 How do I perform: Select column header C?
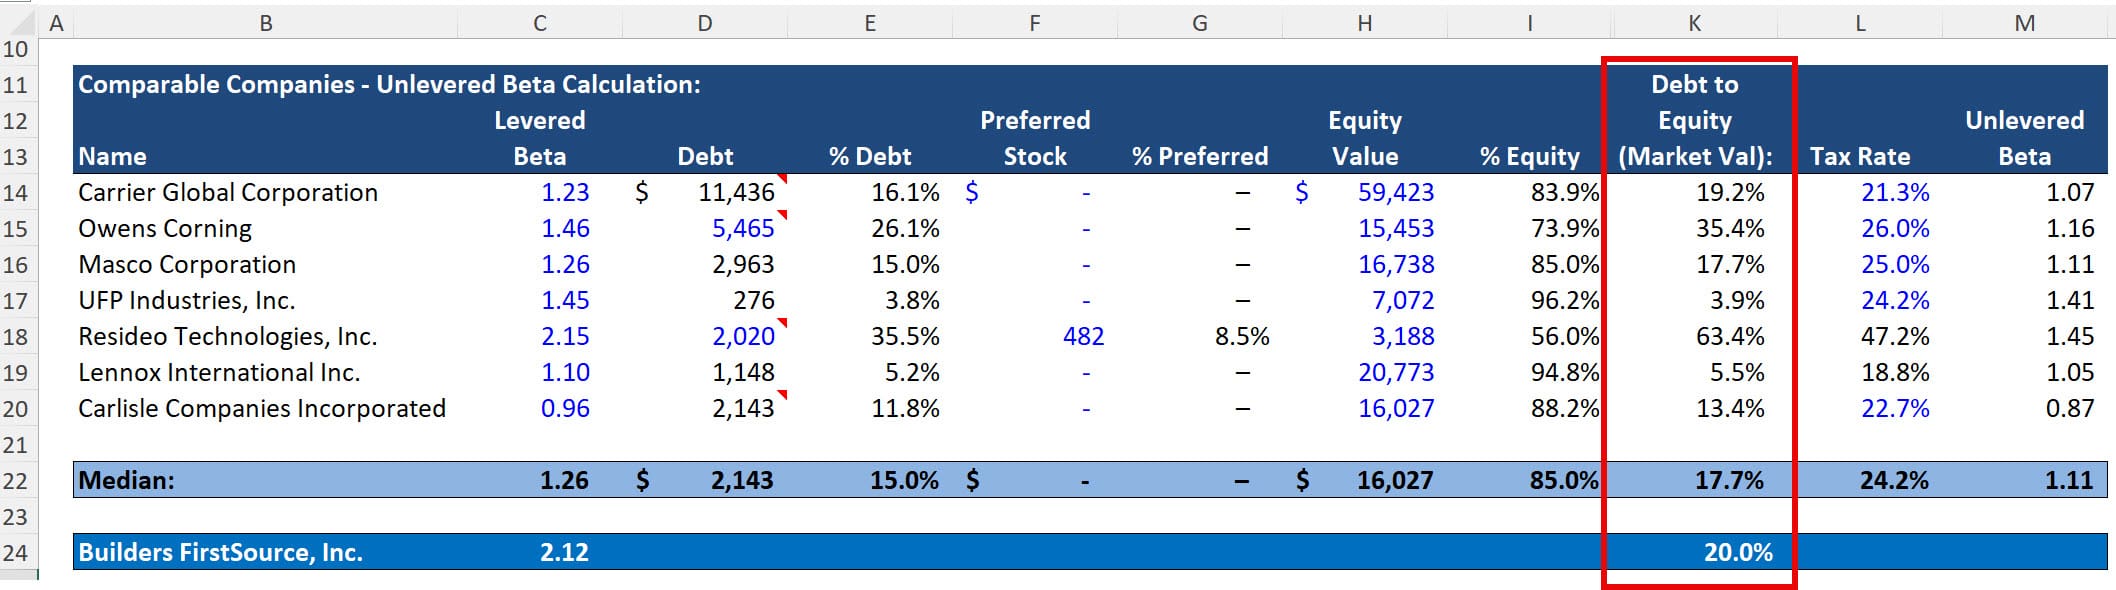(540, 23)
